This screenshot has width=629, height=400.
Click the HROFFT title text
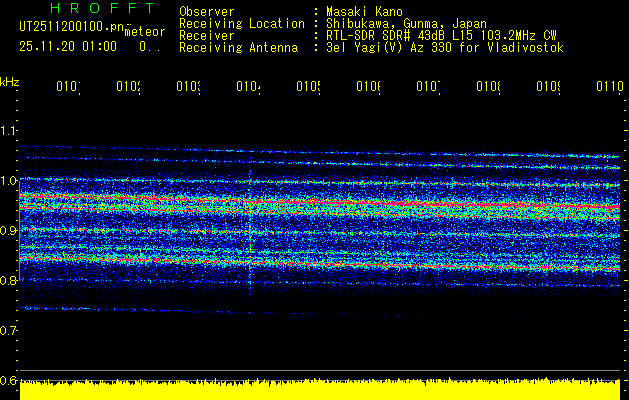pyautogui.click(x=95, y=8)
